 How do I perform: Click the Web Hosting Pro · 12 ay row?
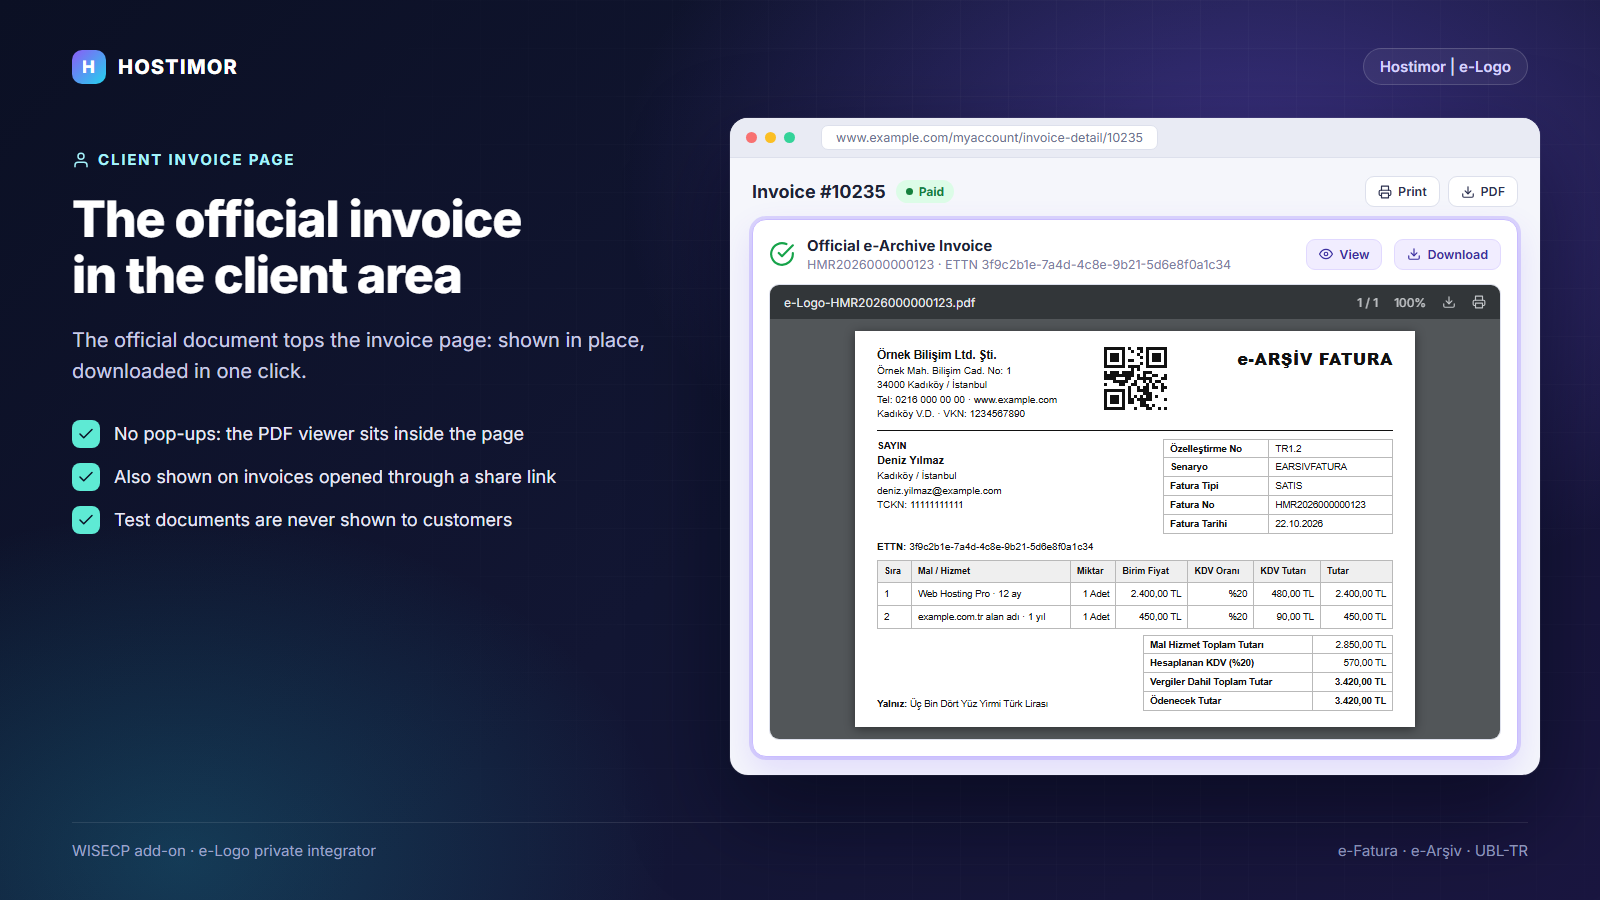(x=1135, y=594)
